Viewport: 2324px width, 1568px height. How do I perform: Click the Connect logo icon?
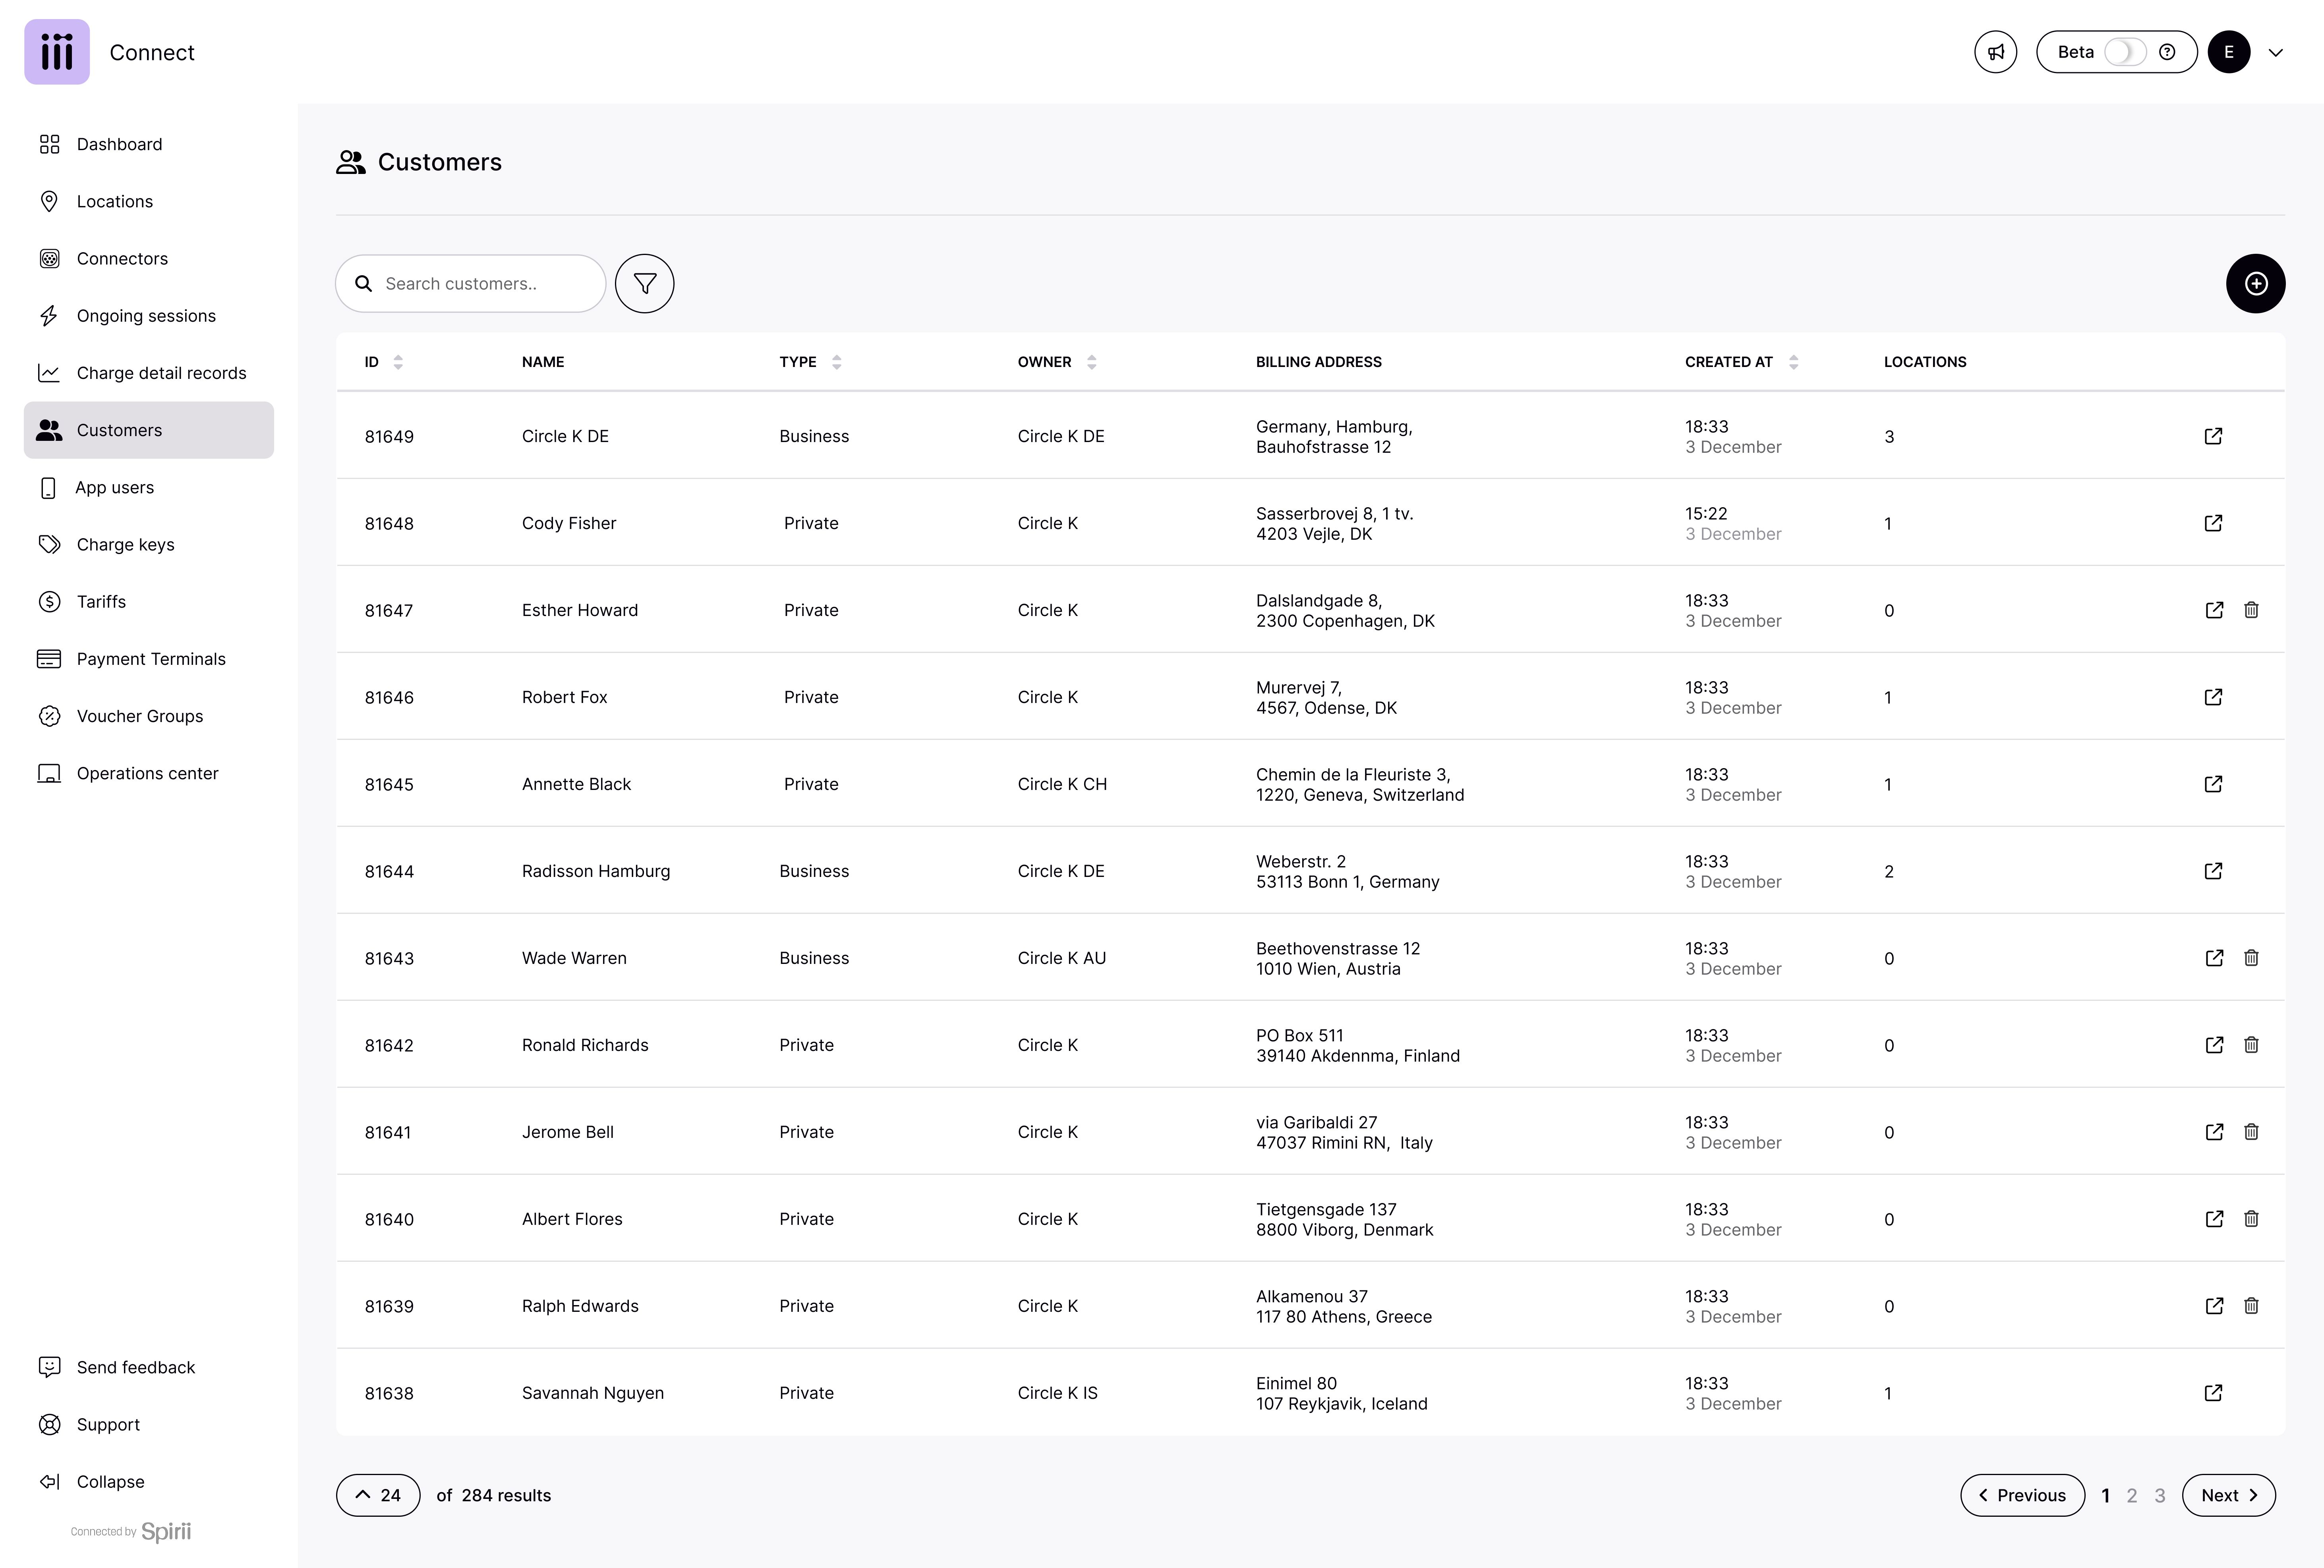tap(57, 52)
